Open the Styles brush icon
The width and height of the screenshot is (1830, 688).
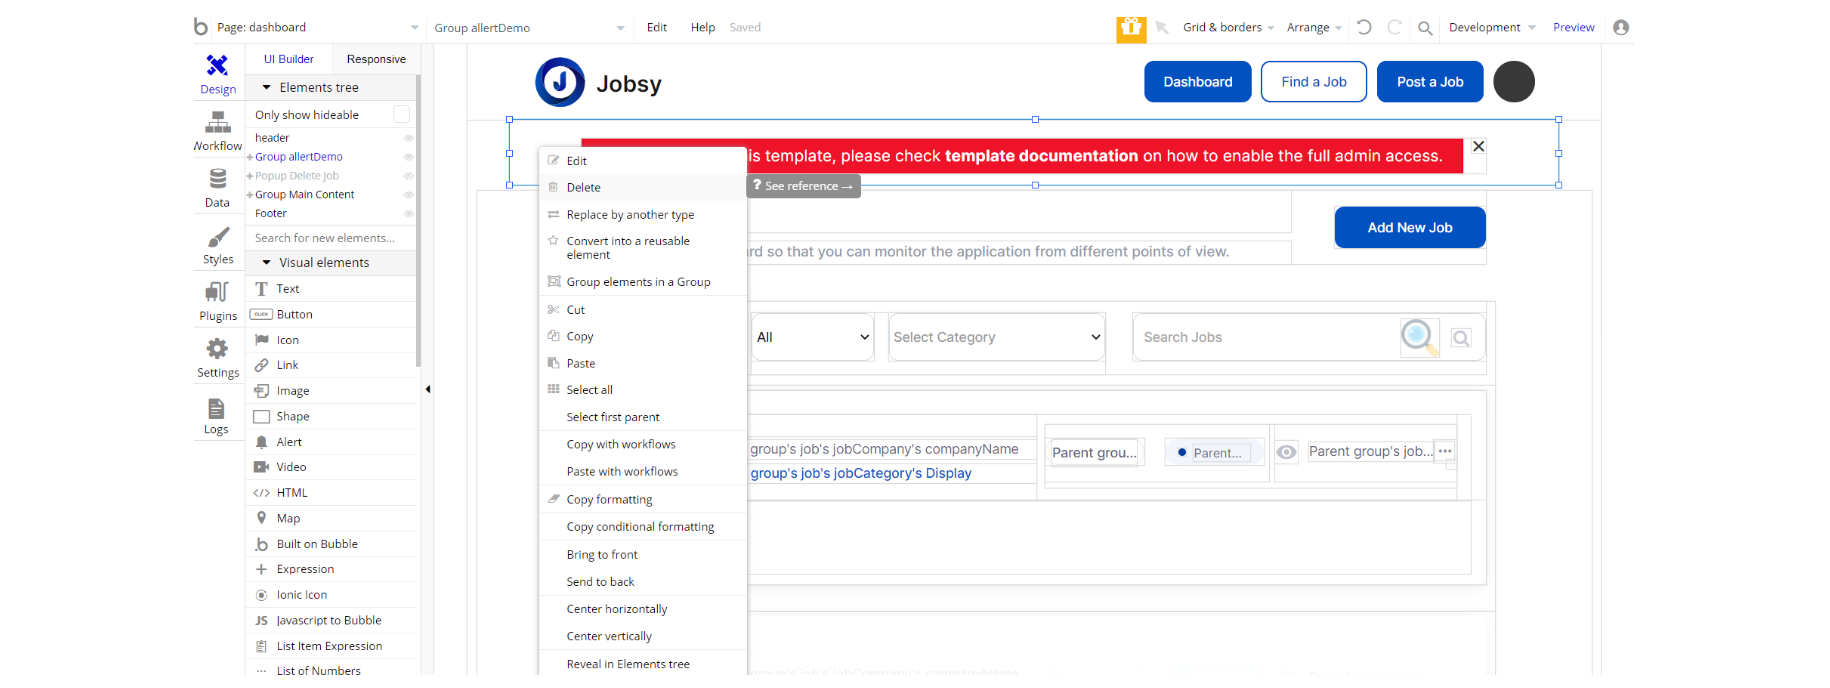click(x=218, y=237)
